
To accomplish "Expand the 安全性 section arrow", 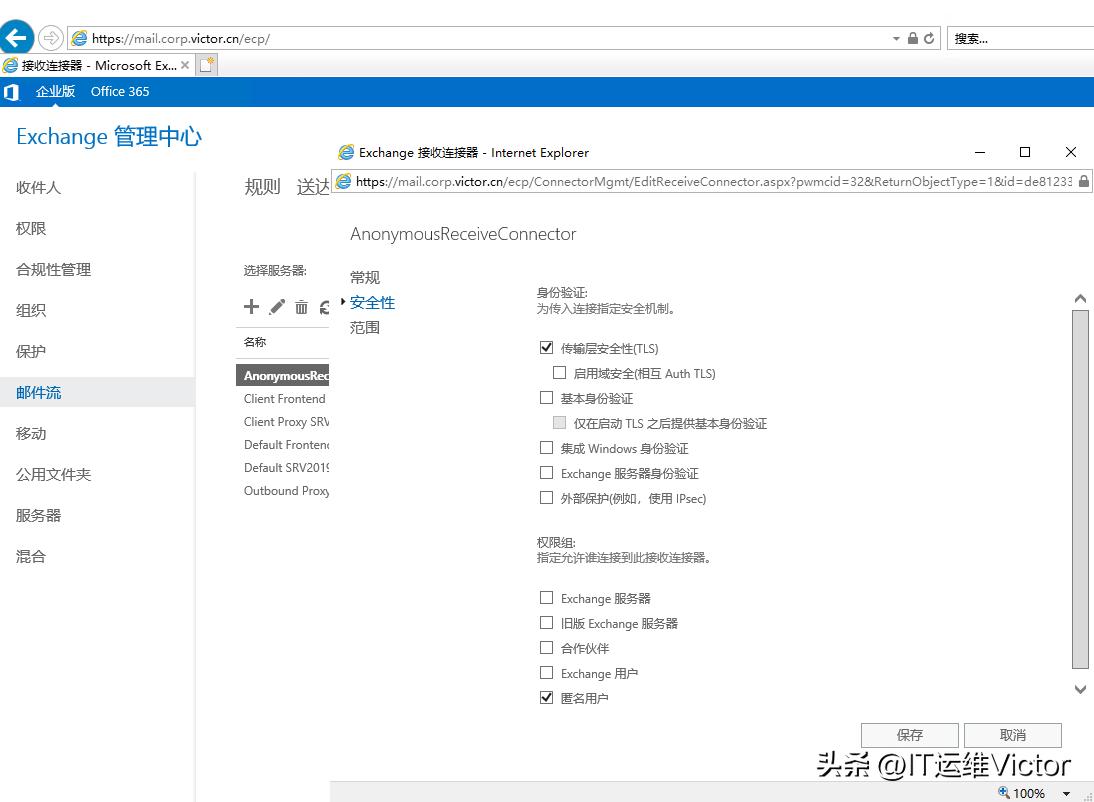I will coord(342,302).
